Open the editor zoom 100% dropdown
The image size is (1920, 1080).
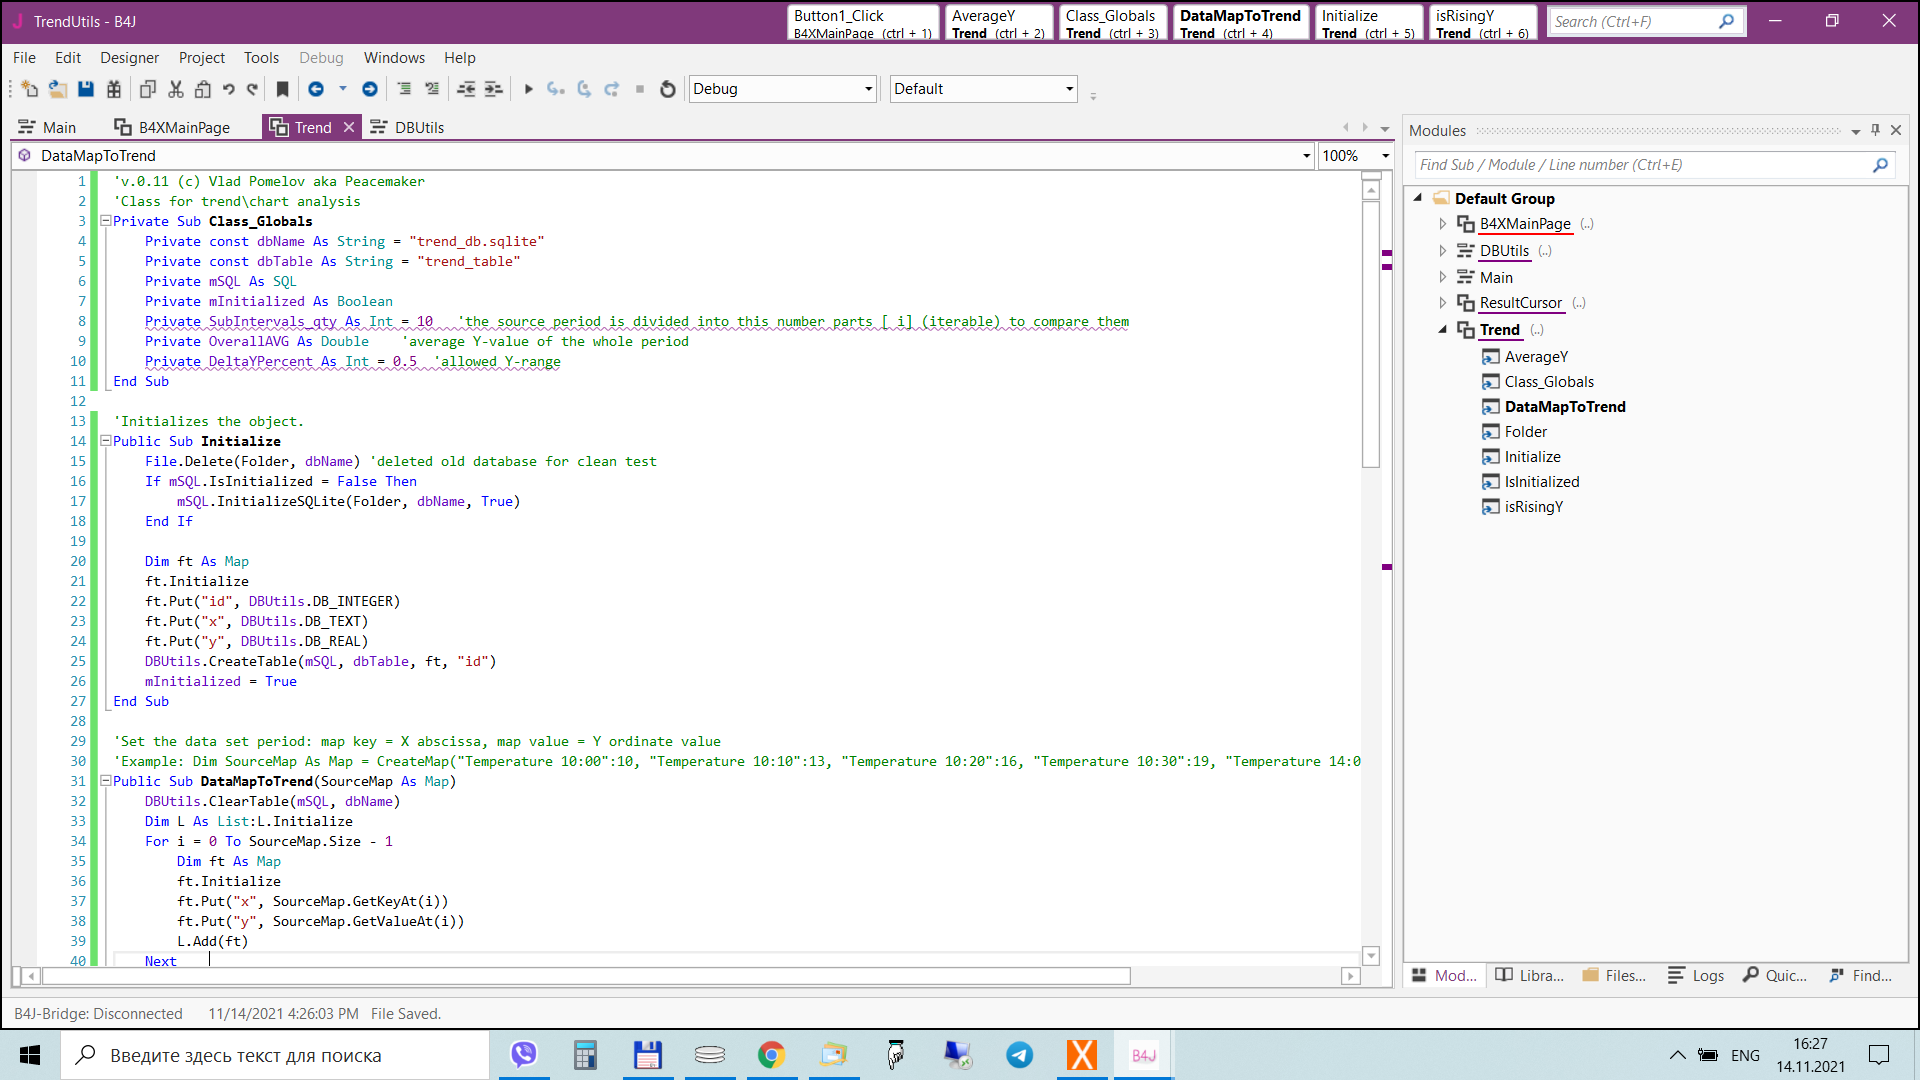click(1385, 156)
